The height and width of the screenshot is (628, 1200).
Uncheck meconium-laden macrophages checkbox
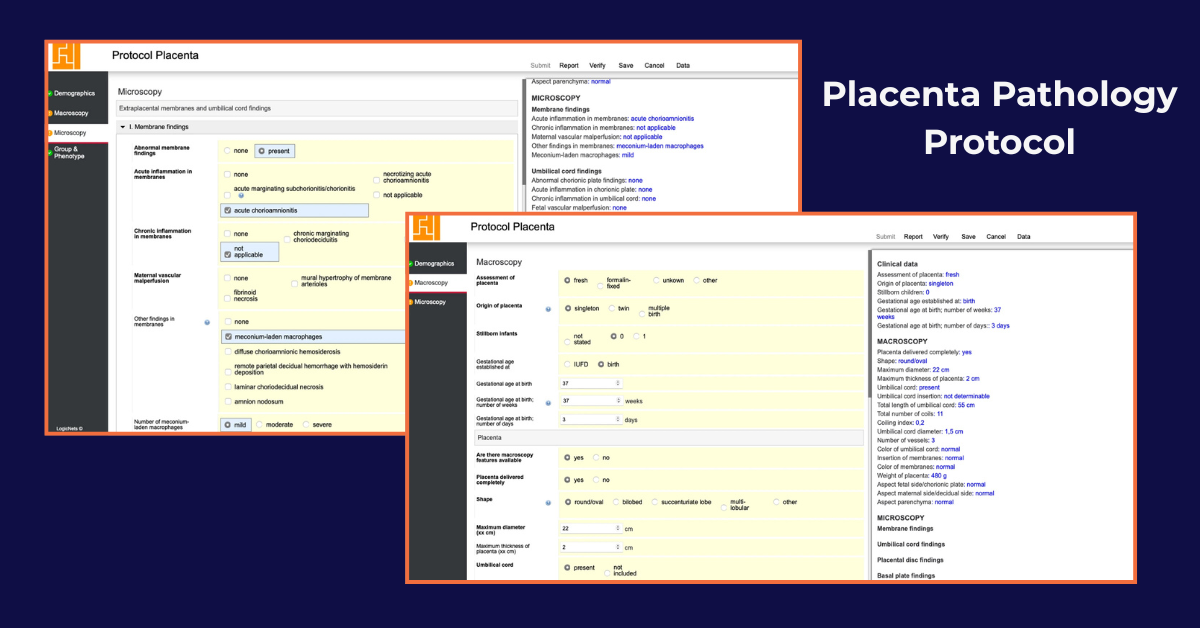coord(229,337)
